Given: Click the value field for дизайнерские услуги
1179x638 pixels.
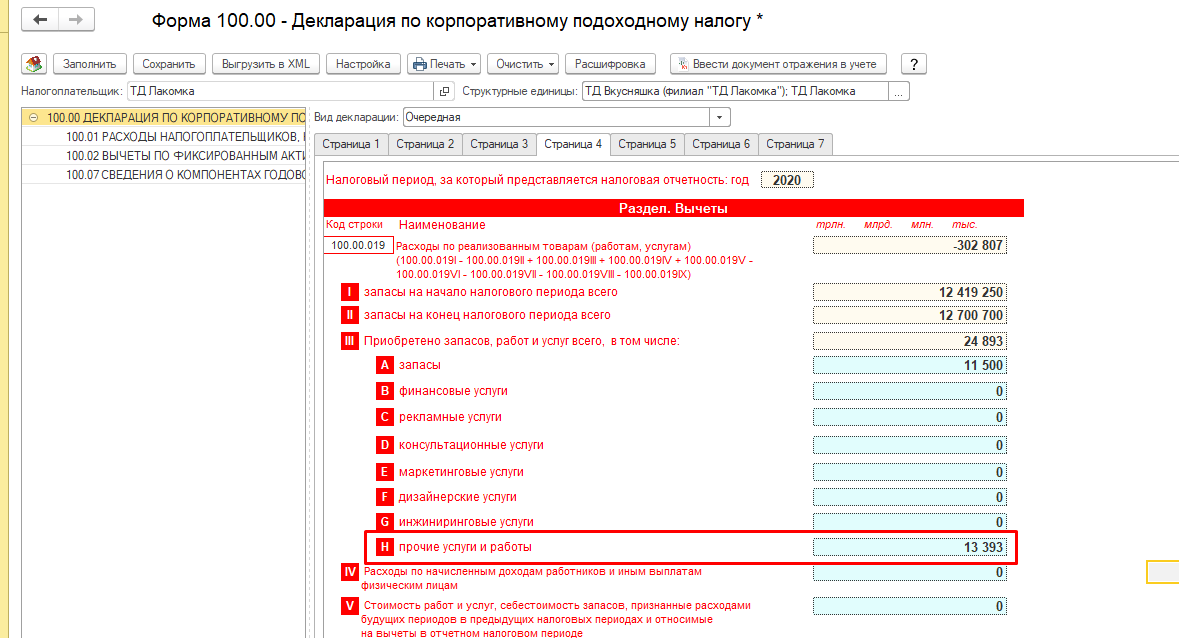Looking at the screenshot, I should (x=910, y=497).
